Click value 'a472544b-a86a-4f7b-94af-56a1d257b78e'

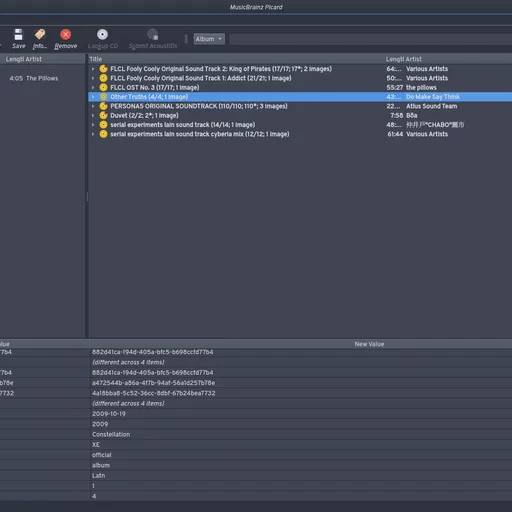(x=153, y=383)
